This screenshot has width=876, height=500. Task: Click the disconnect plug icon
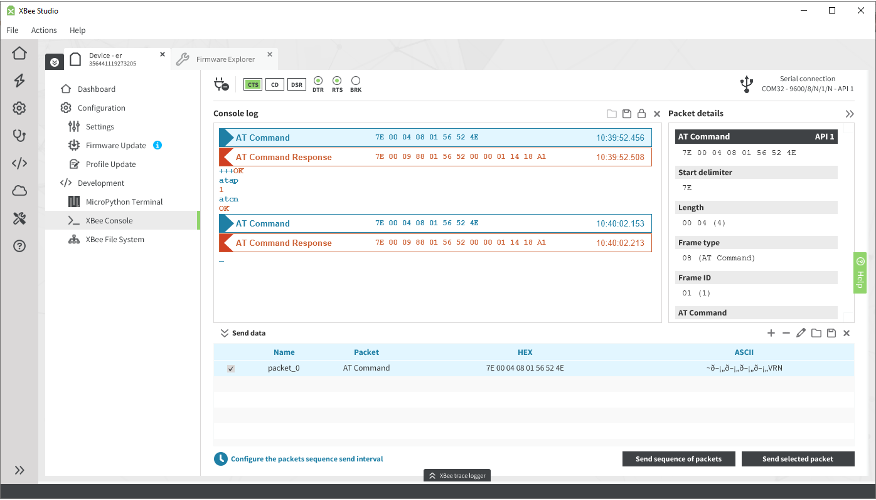coord(221,84)
